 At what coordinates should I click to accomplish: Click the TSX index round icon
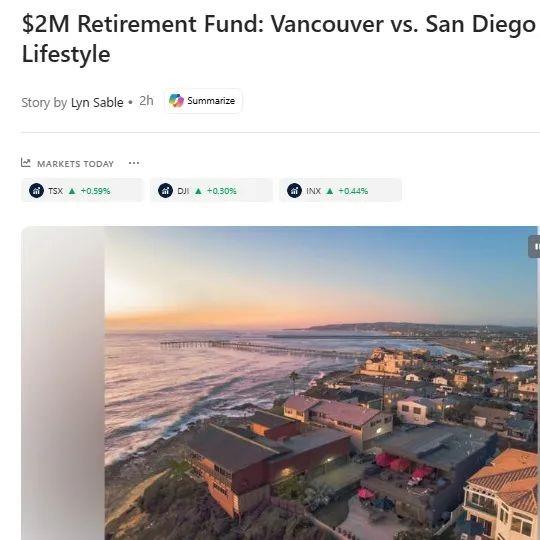[x=37, y=190]
